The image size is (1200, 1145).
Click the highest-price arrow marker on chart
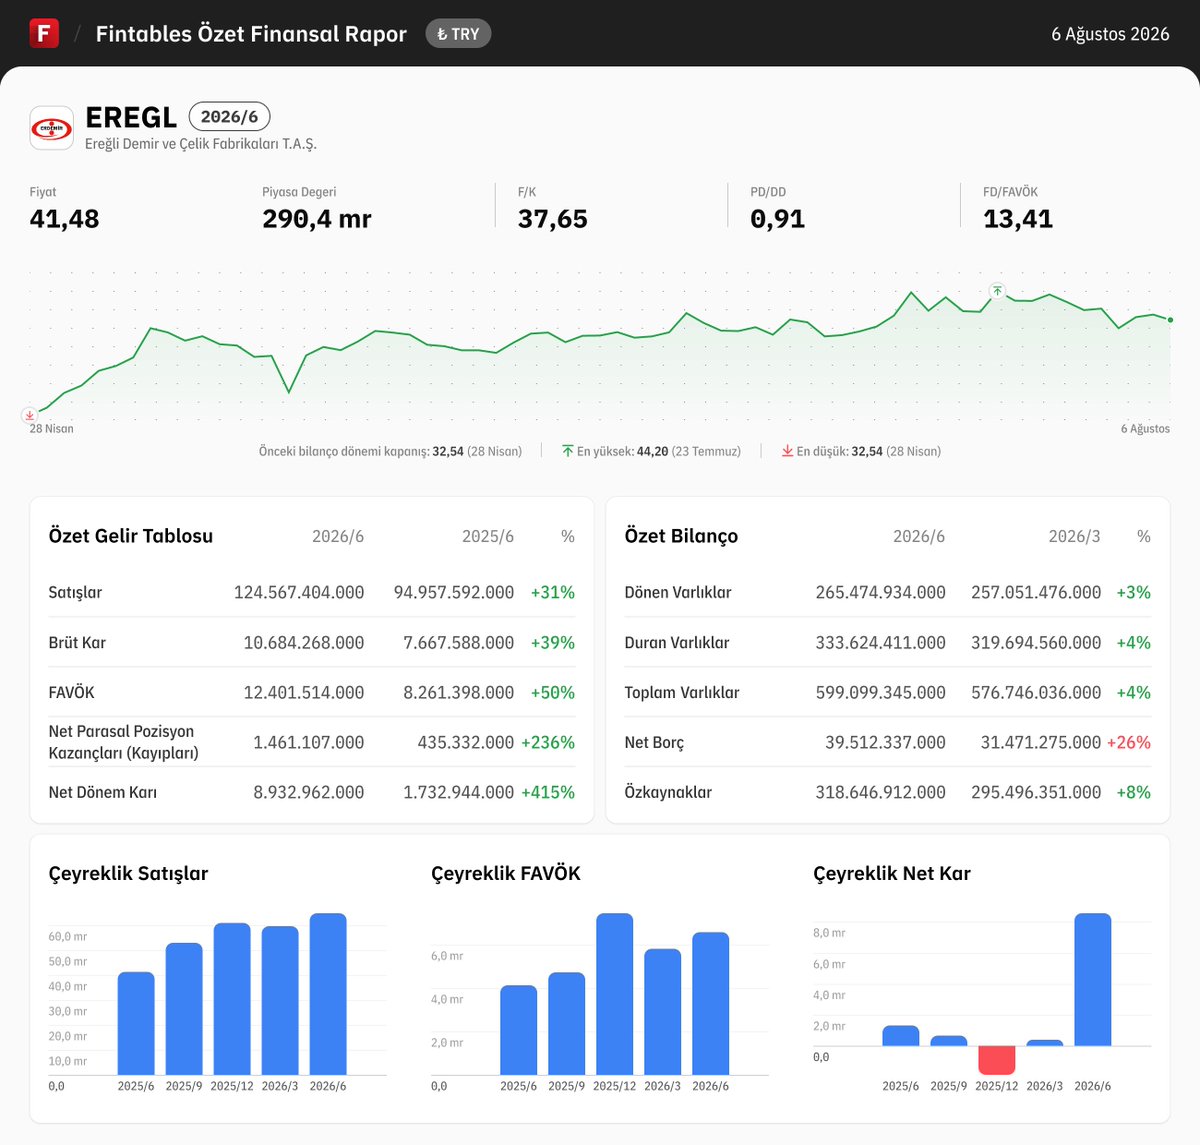point(997,291)
